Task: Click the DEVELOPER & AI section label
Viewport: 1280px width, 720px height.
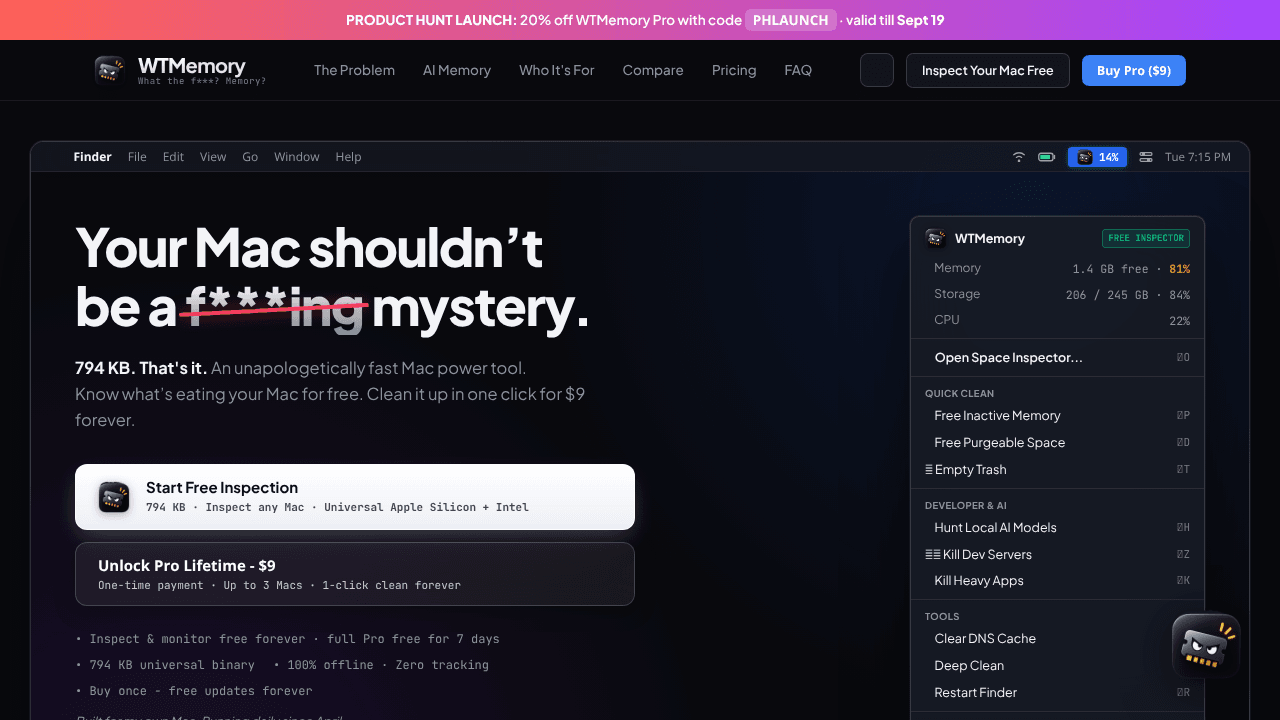Action: (x=965, y=506)
